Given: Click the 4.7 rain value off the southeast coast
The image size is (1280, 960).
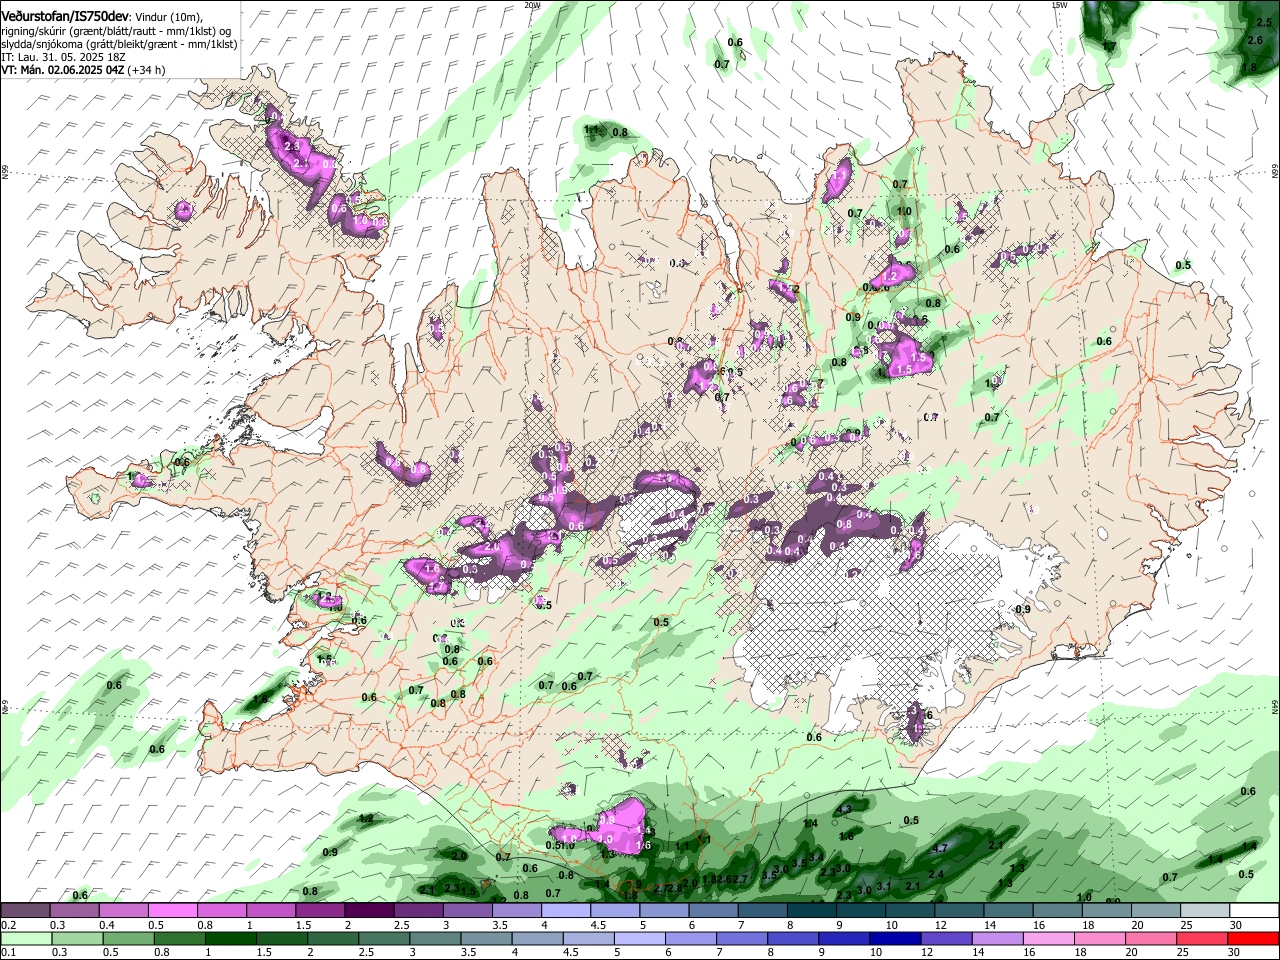Looking at the screenshot, I should tap(939, 848).
